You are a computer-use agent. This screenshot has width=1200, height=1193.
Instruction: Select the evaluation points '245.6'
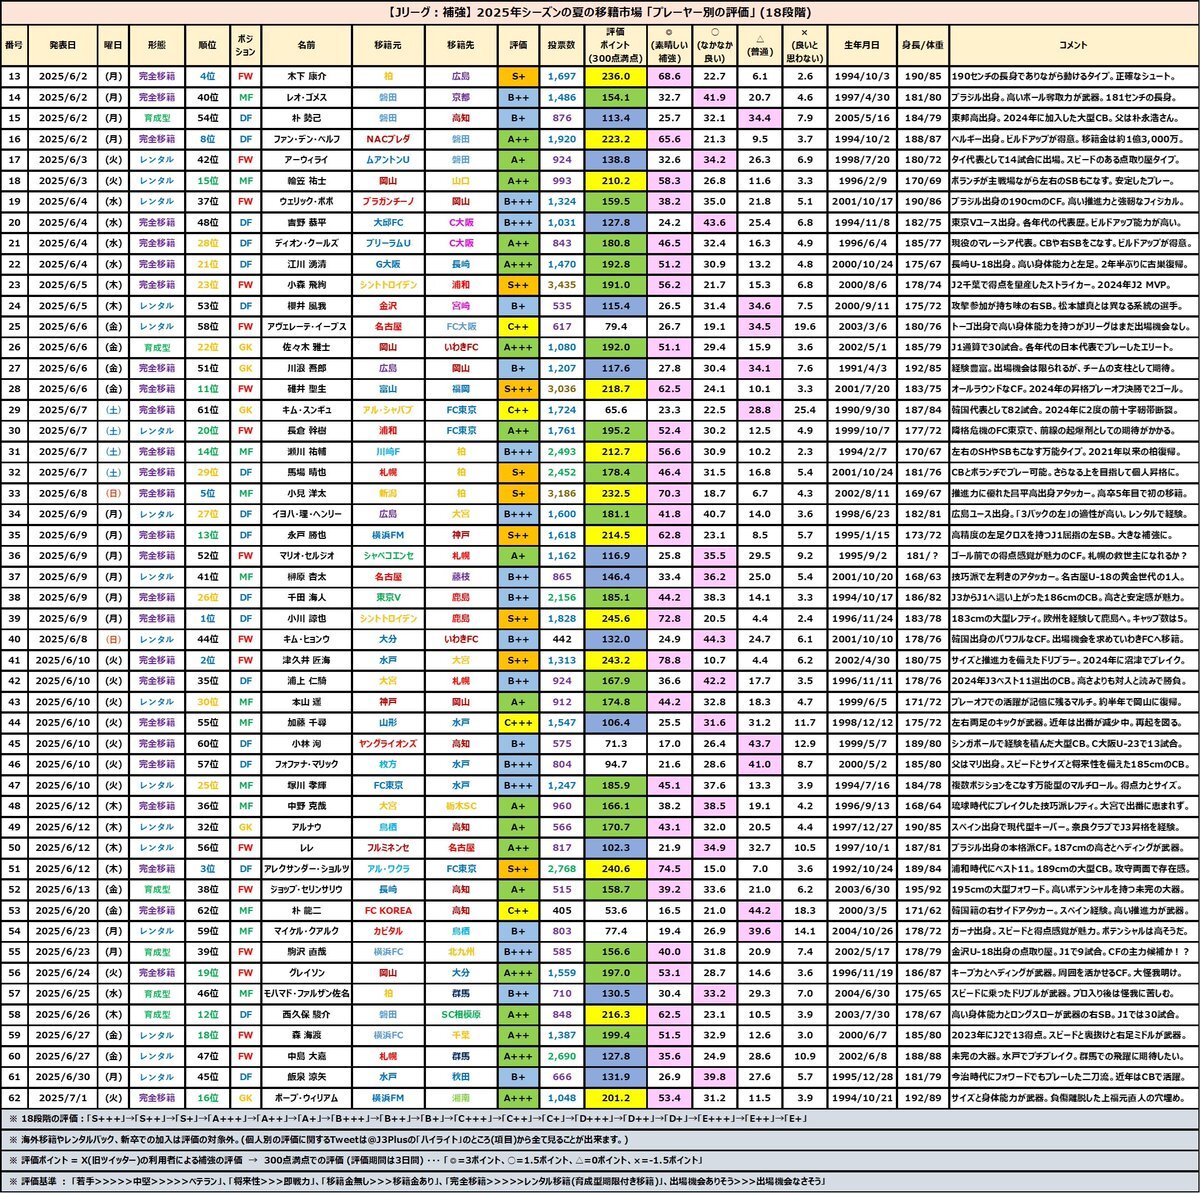[x=615, y=619]
